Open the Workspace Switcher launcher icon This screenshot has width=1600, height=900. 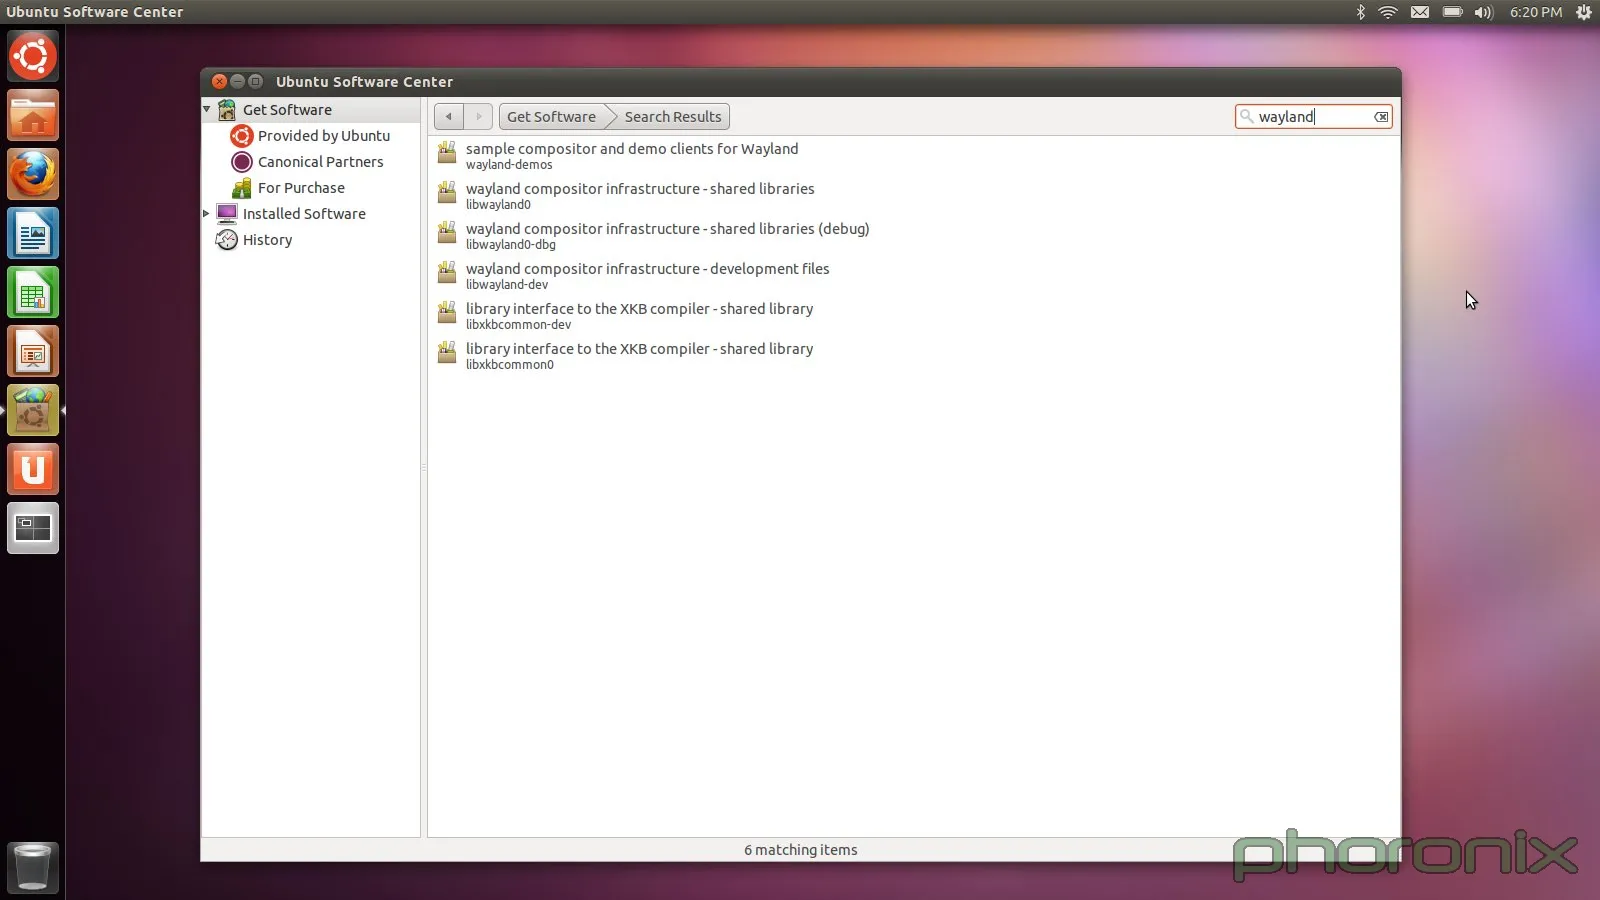(33, 528)
